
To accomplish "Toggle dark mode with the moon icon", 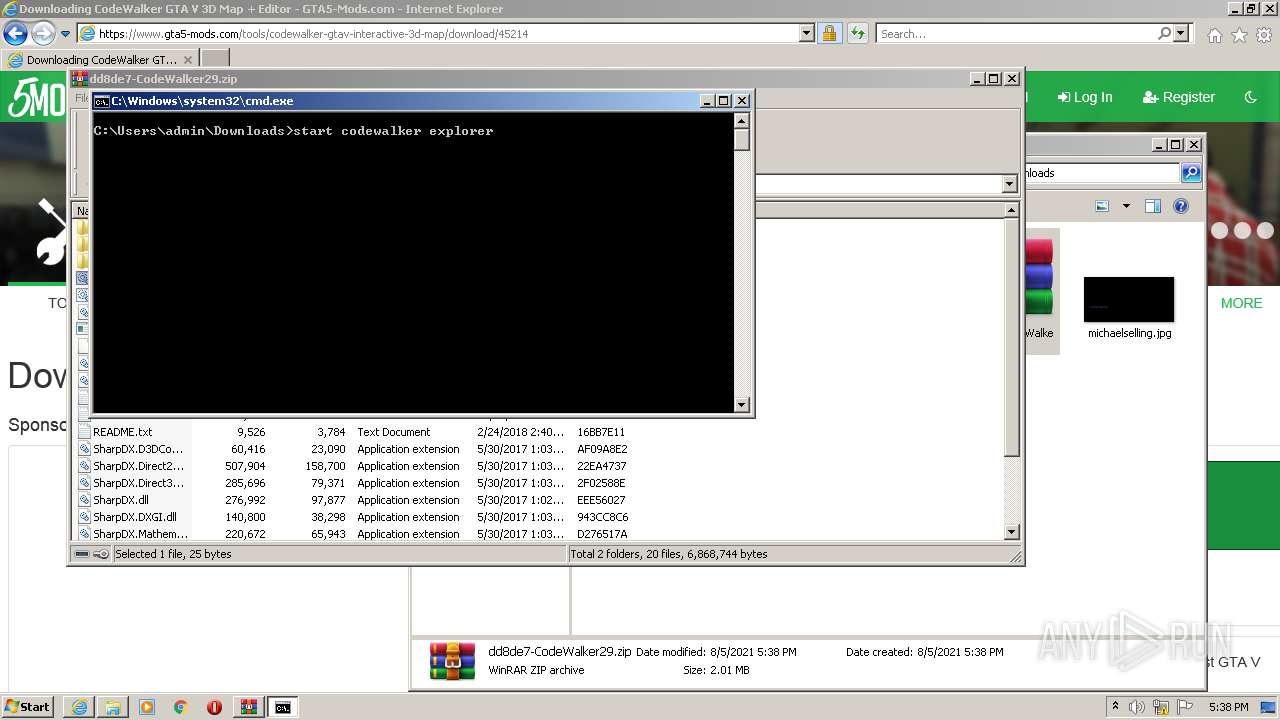I will [1250, 97].
